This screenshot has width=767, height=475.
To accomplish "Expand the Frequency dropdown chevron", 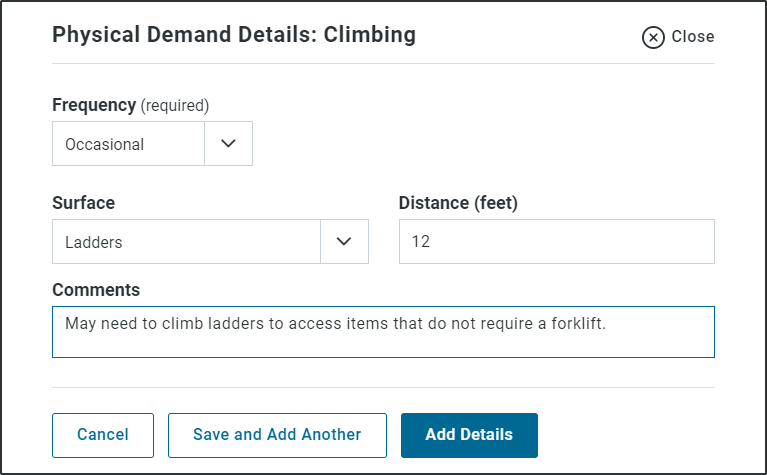I will coord(228,143).
